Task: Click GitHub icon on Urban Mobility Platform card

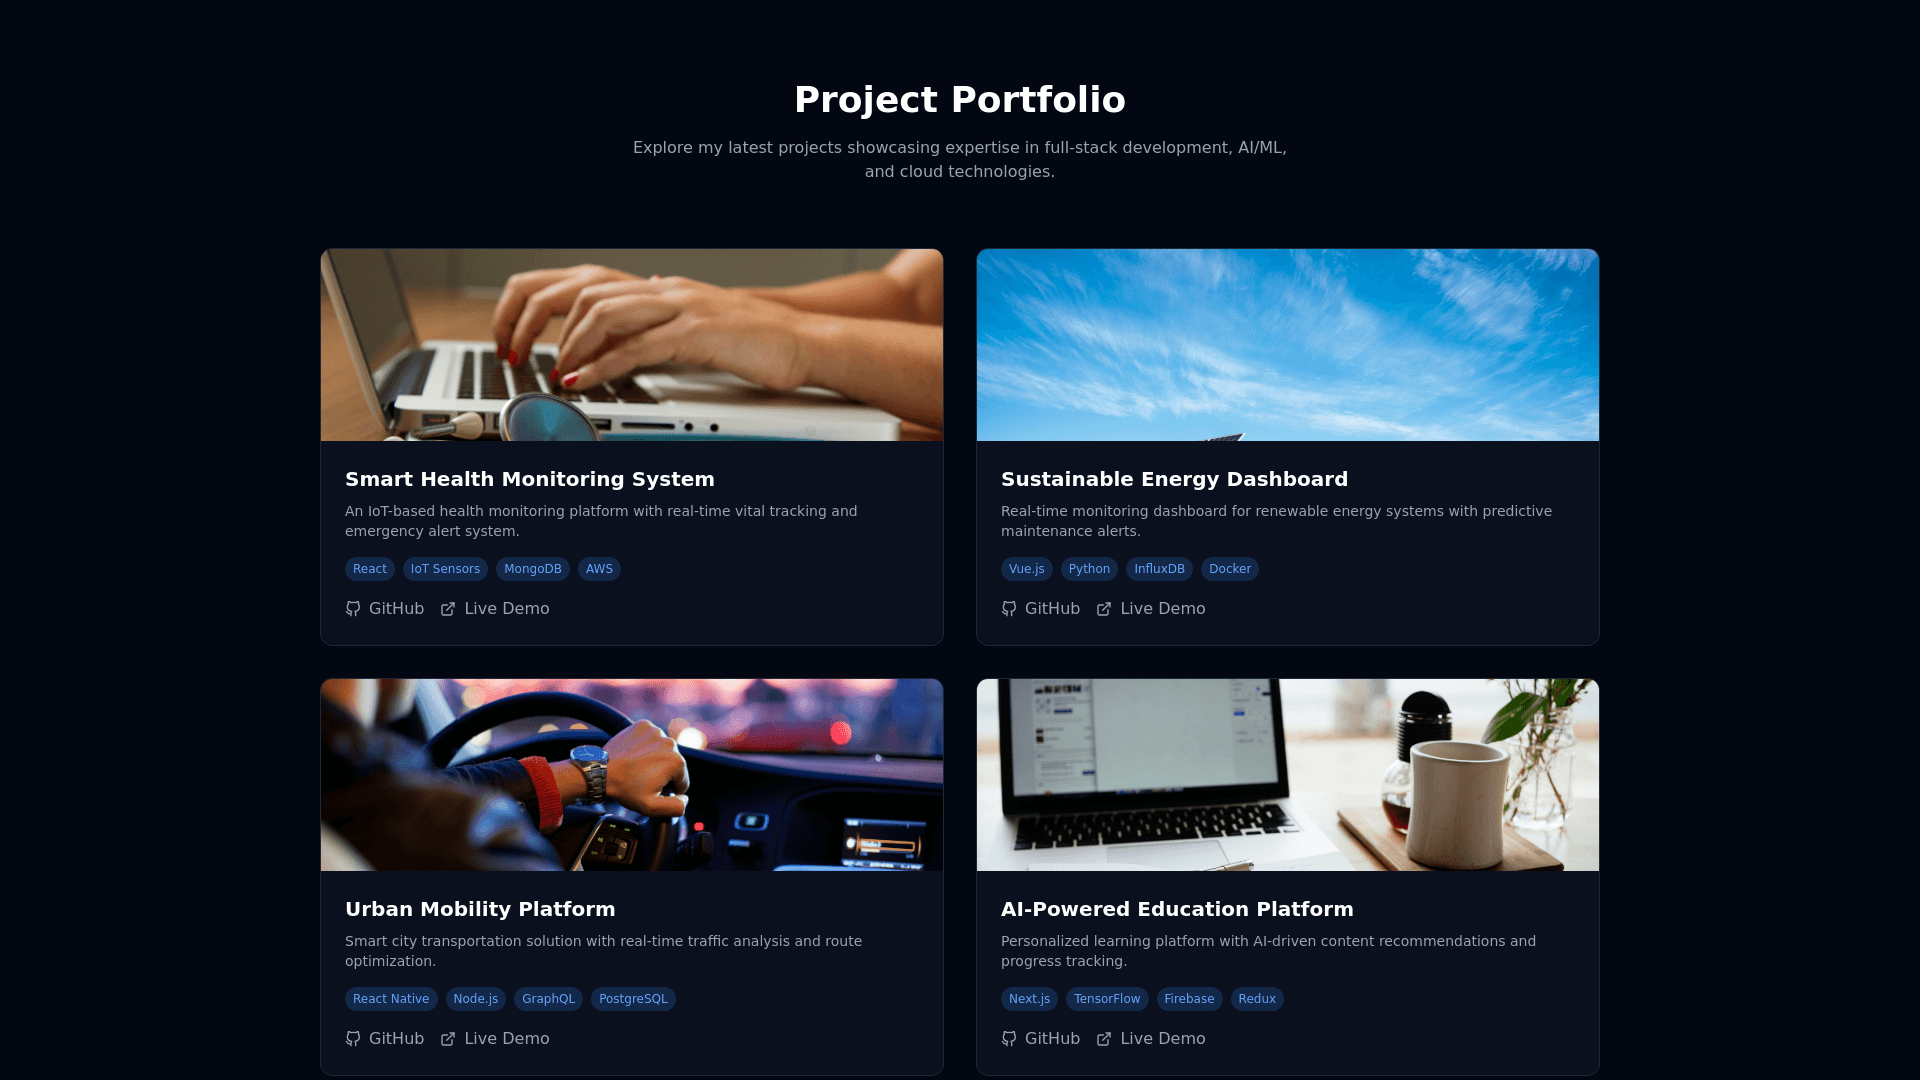Action: 353,1039
